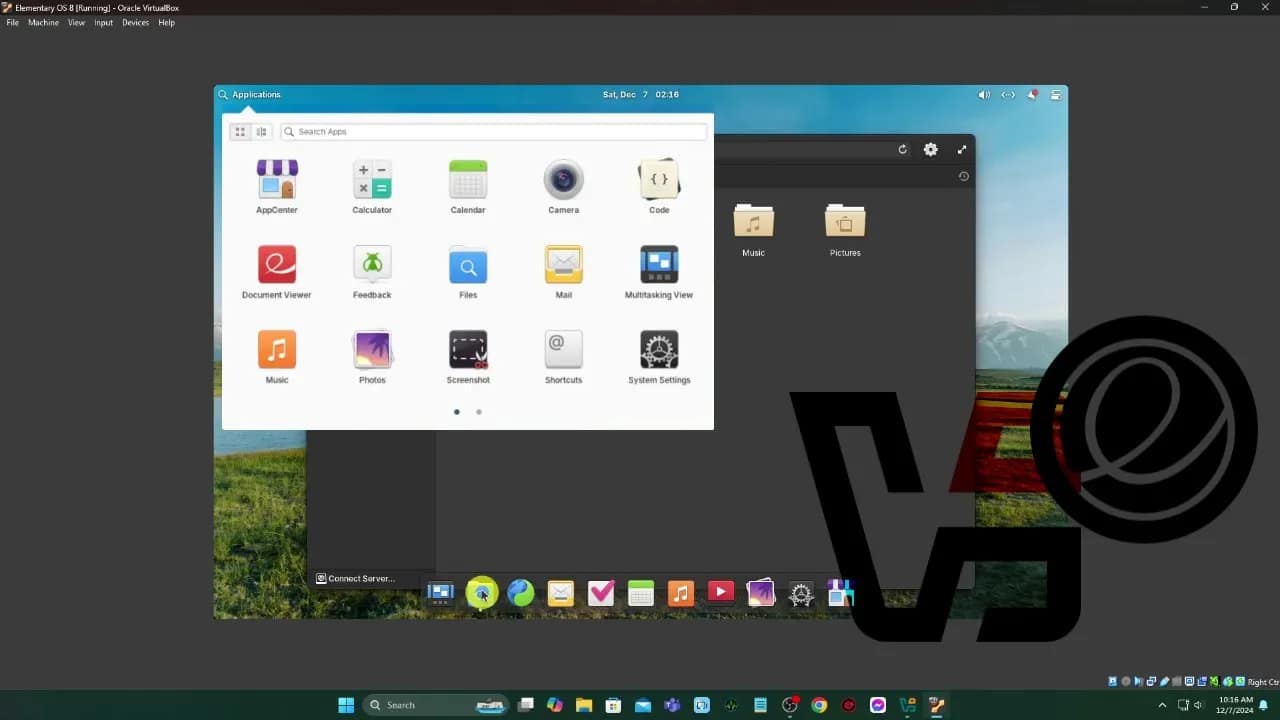Open the VirtualBox Machine menu

43,23
